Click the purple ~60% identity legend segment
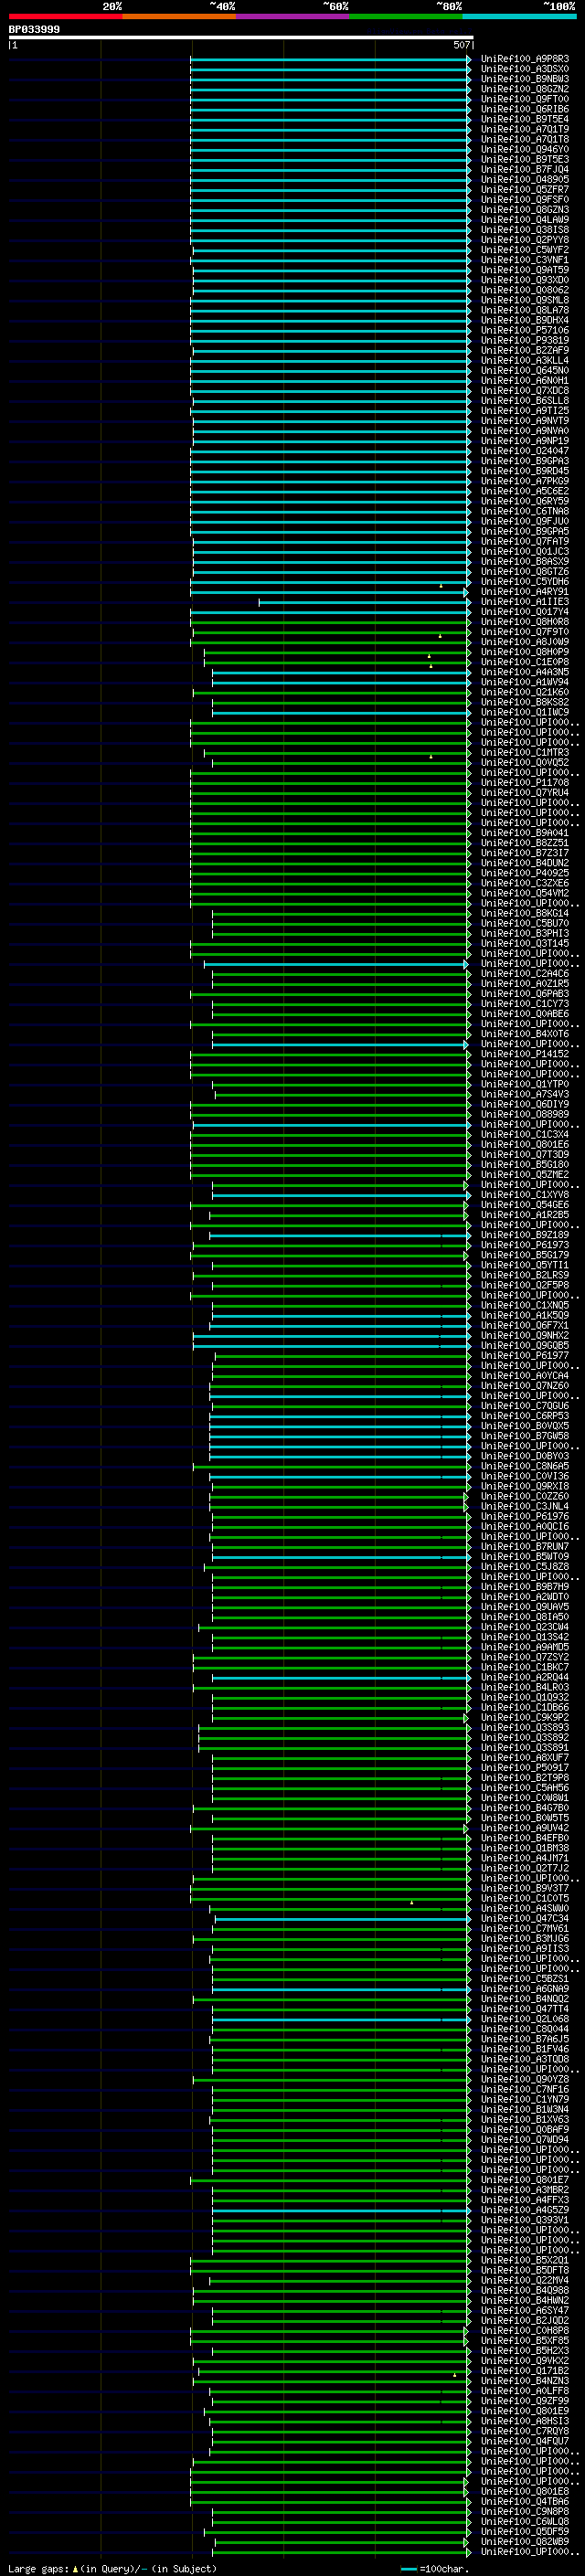This screenshot has width=585, height=2576. click(x=293, y=16)
